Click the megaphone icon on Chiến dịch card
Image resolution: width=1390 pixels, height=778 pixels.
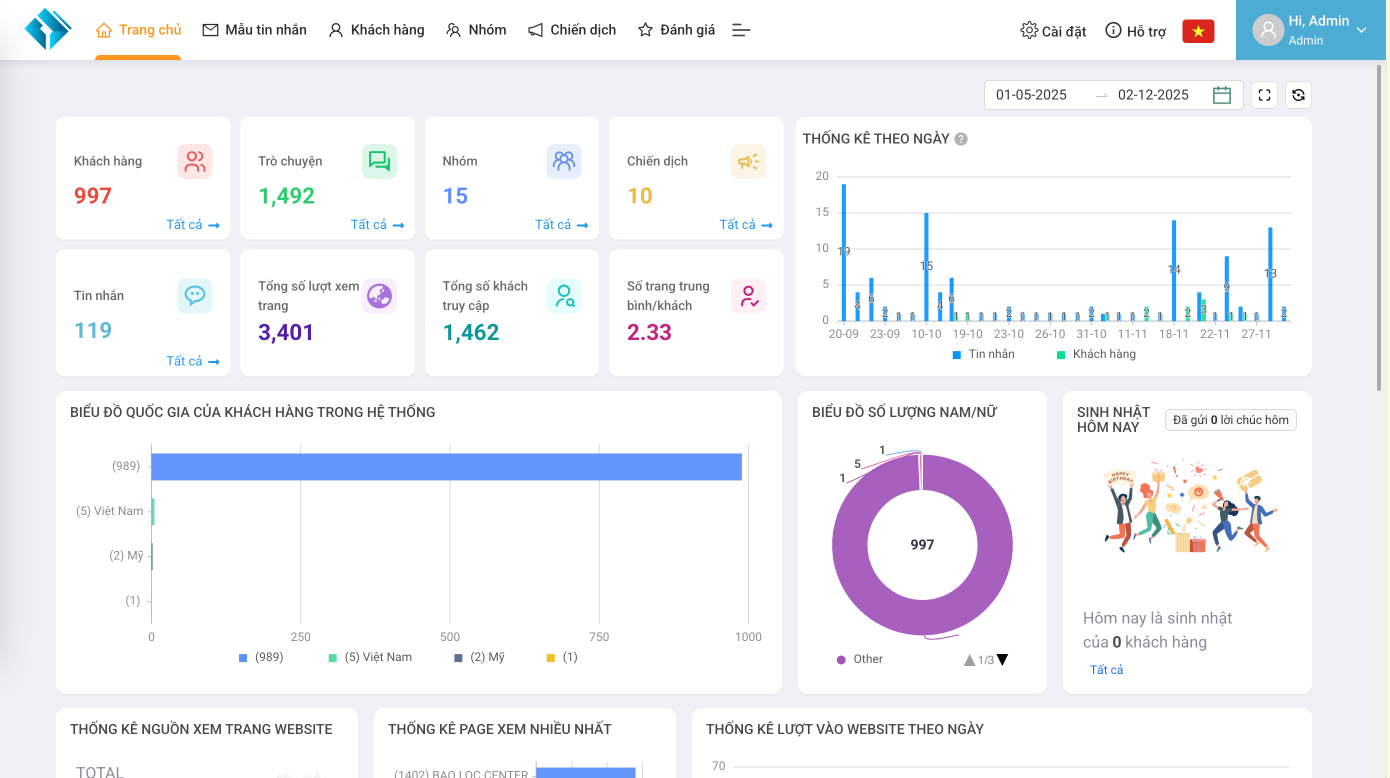[x=747, y=161]
